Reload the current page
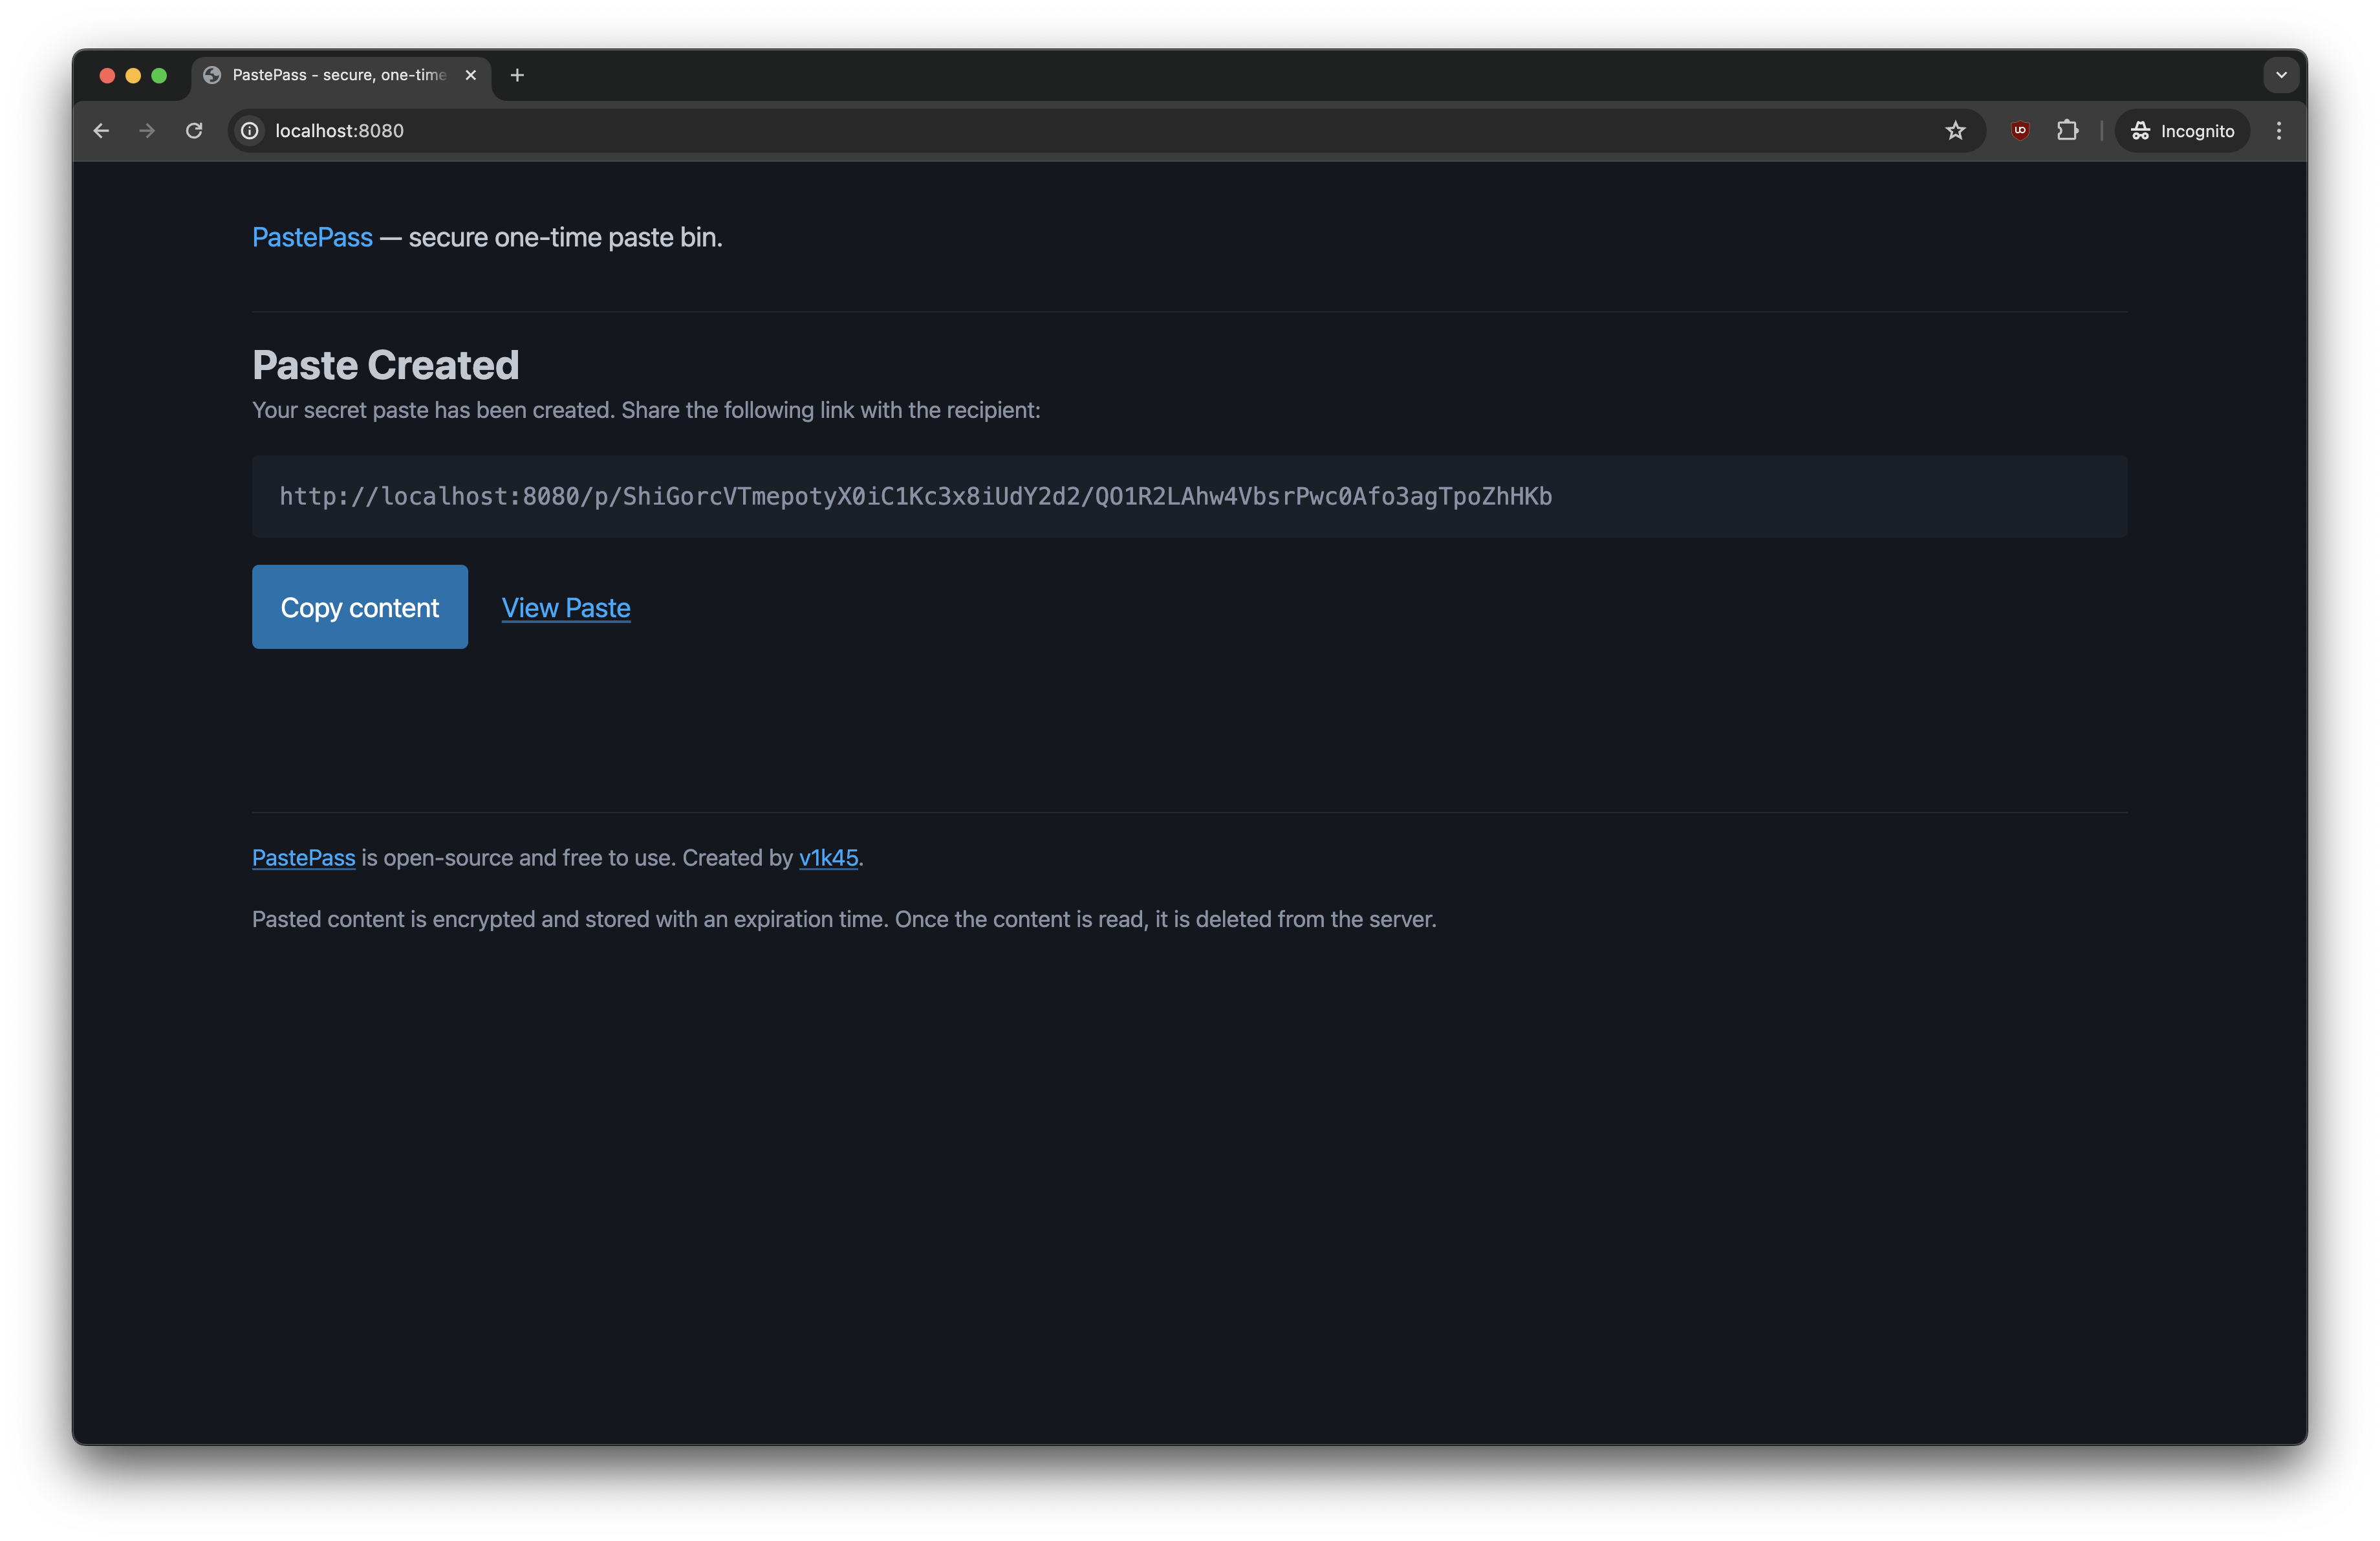Screen dimensions: 2380x1541 [x=194, y=131]
